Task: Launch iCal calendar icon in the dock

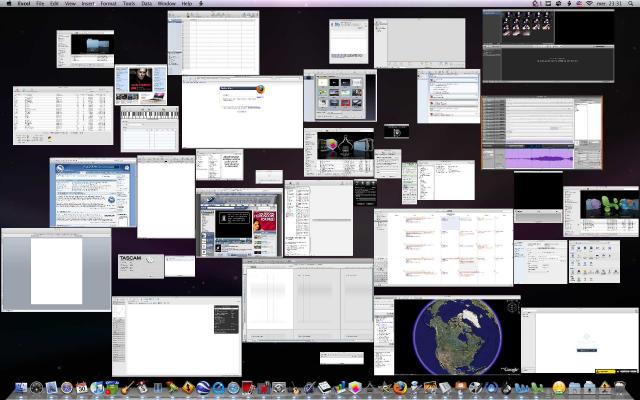Action: 82,388
